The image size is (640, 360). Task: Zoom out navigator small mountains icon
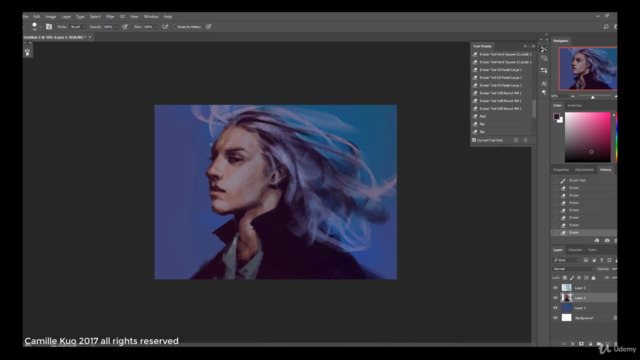pyautogui.click(x=573, y=96)
